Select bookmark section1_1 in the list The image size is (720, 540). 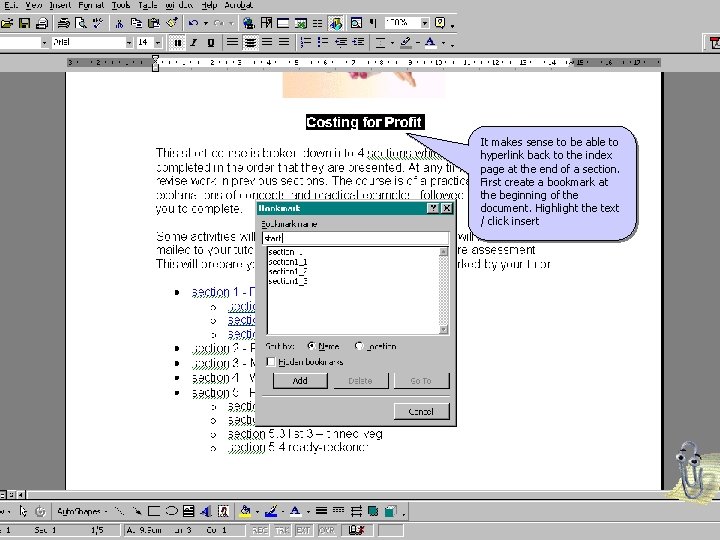[x=288, y=262]
